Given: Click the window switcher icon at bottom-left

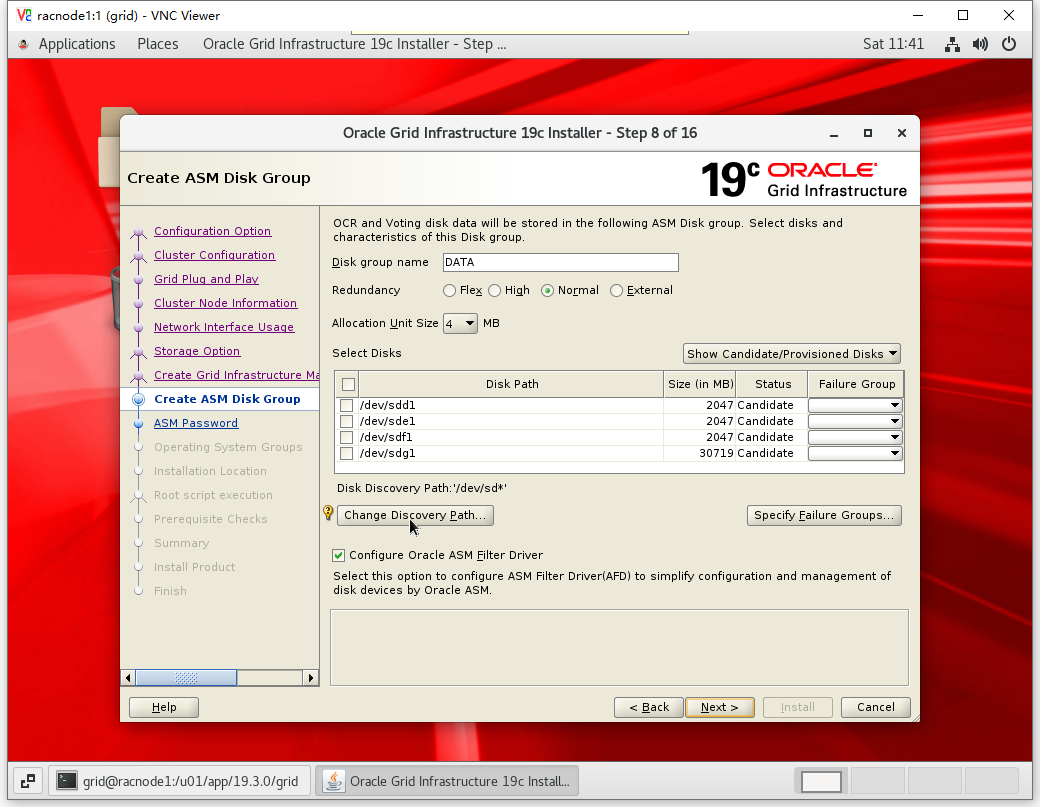Looking at the screenshot, I should [27, 781].
